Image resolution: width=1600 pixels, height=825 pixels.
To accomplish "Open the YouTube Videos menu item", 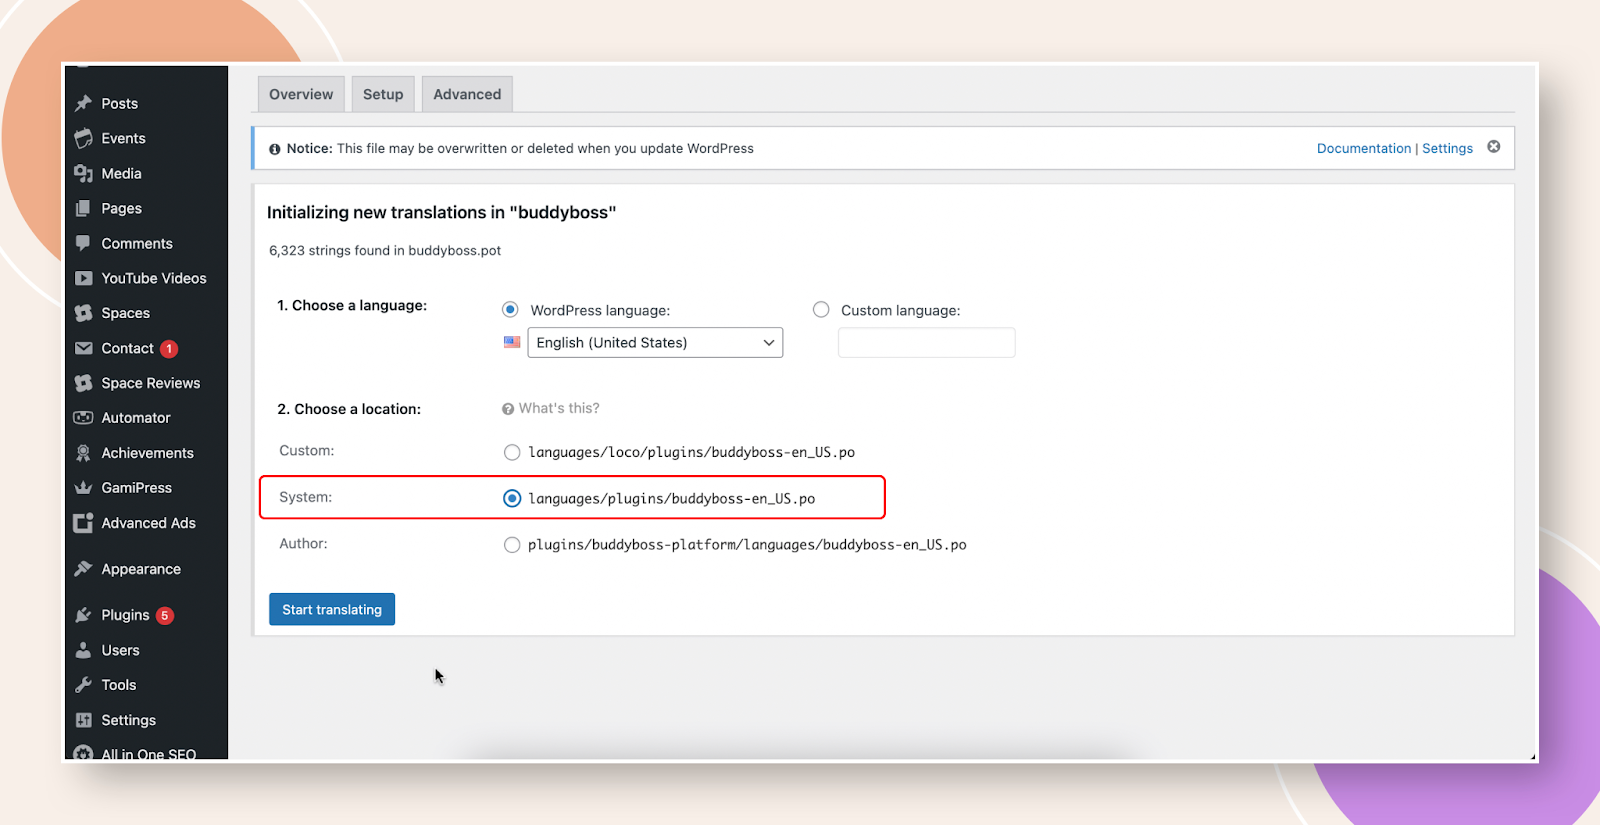I will coord(154,279).
